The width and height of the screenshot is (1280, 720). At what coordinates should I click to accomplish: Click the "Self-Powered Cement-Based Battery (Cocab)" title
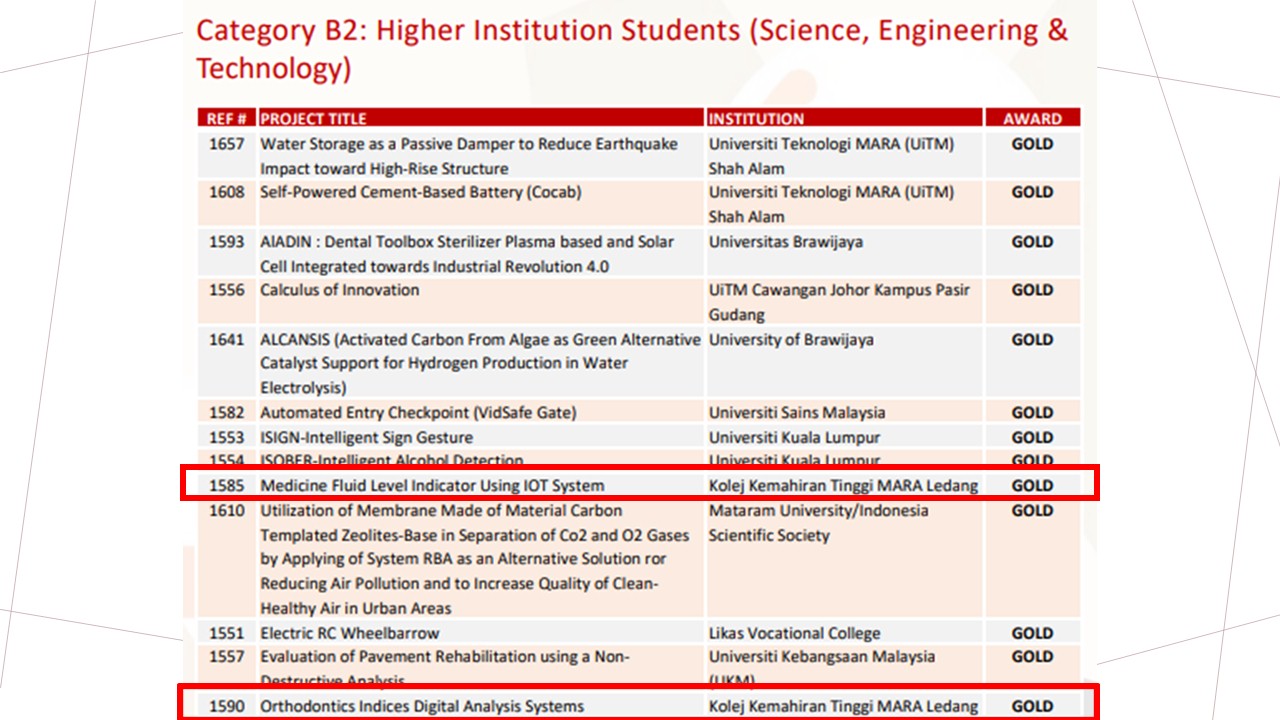coord(420,192)
